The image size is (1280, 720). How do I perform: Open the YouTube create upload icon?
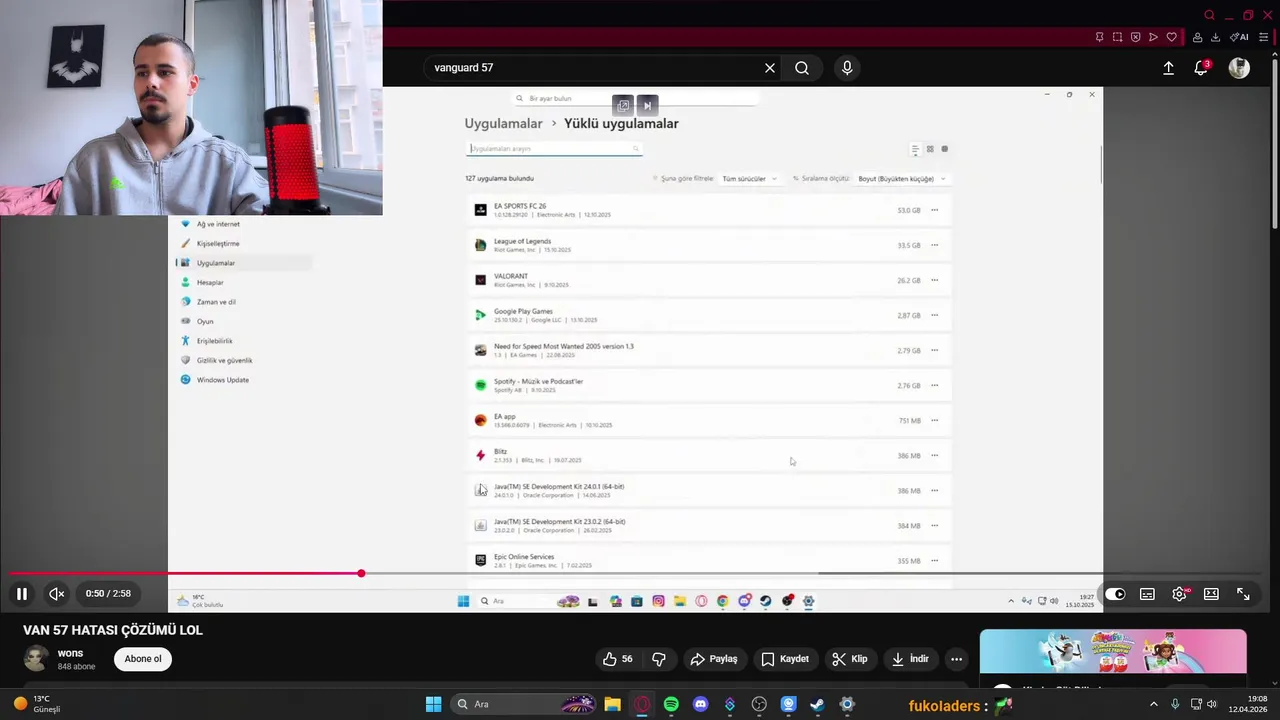[x=1168, y=68]
